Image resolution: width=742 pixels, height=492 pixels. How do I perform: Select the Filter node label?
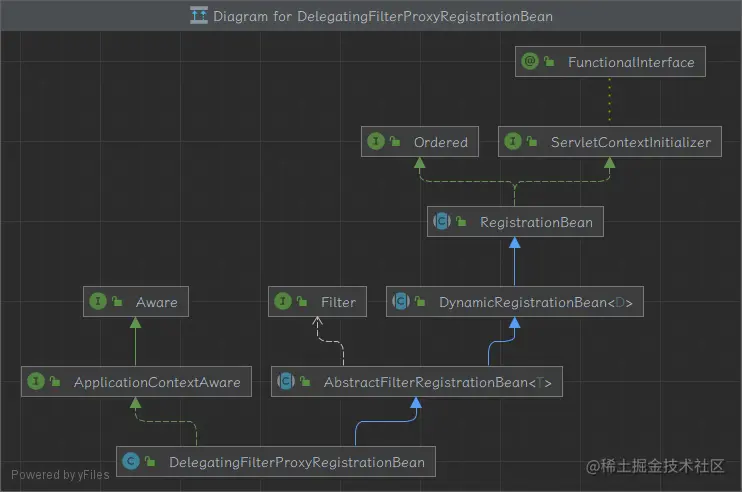point(338,302)
